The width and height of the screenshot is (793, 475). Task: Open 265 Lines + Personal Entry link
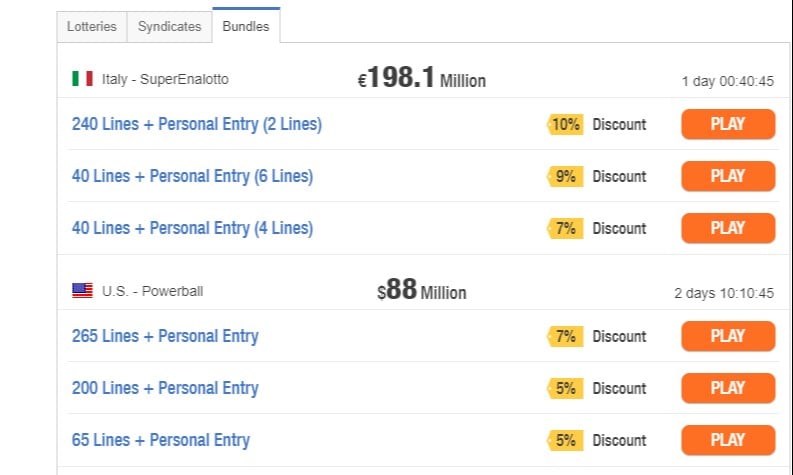tap(165, 336)
